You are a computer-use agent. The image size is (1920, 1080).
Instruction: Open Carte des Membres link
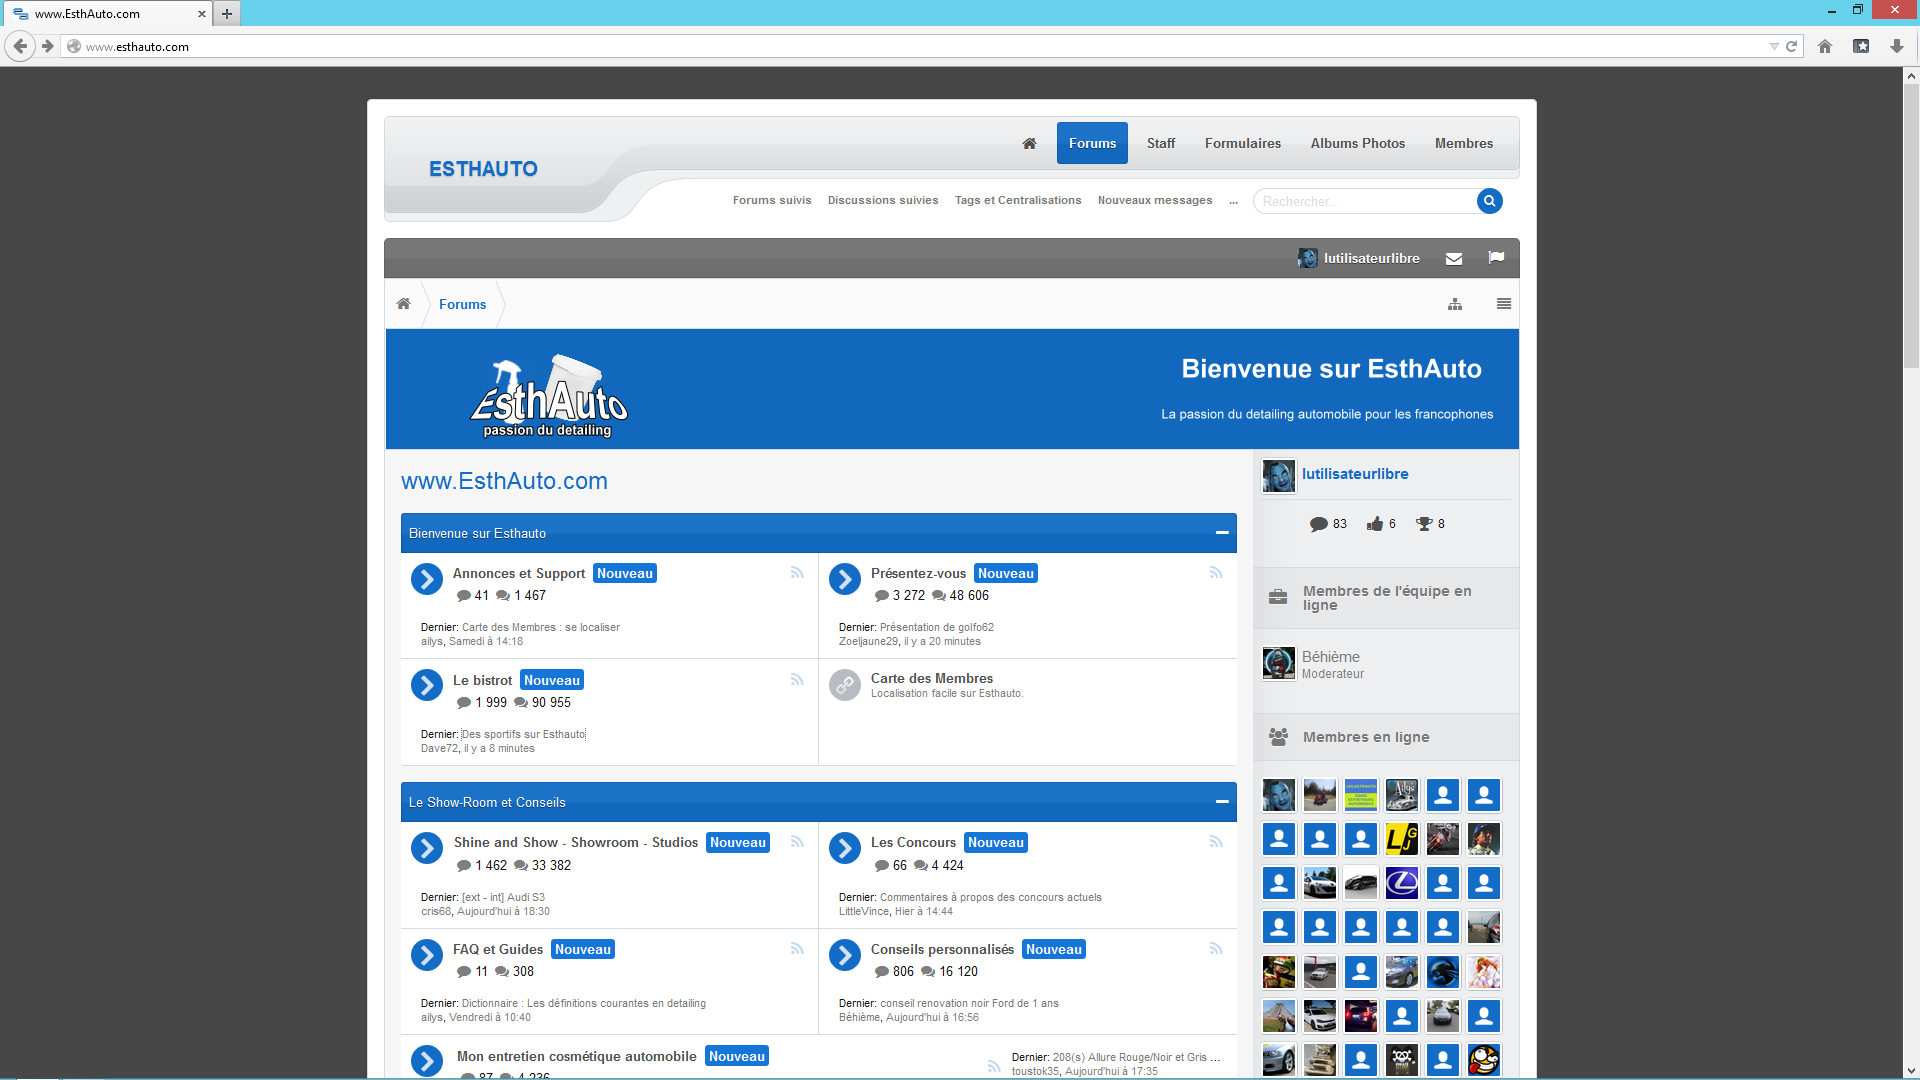click(932, 678)
